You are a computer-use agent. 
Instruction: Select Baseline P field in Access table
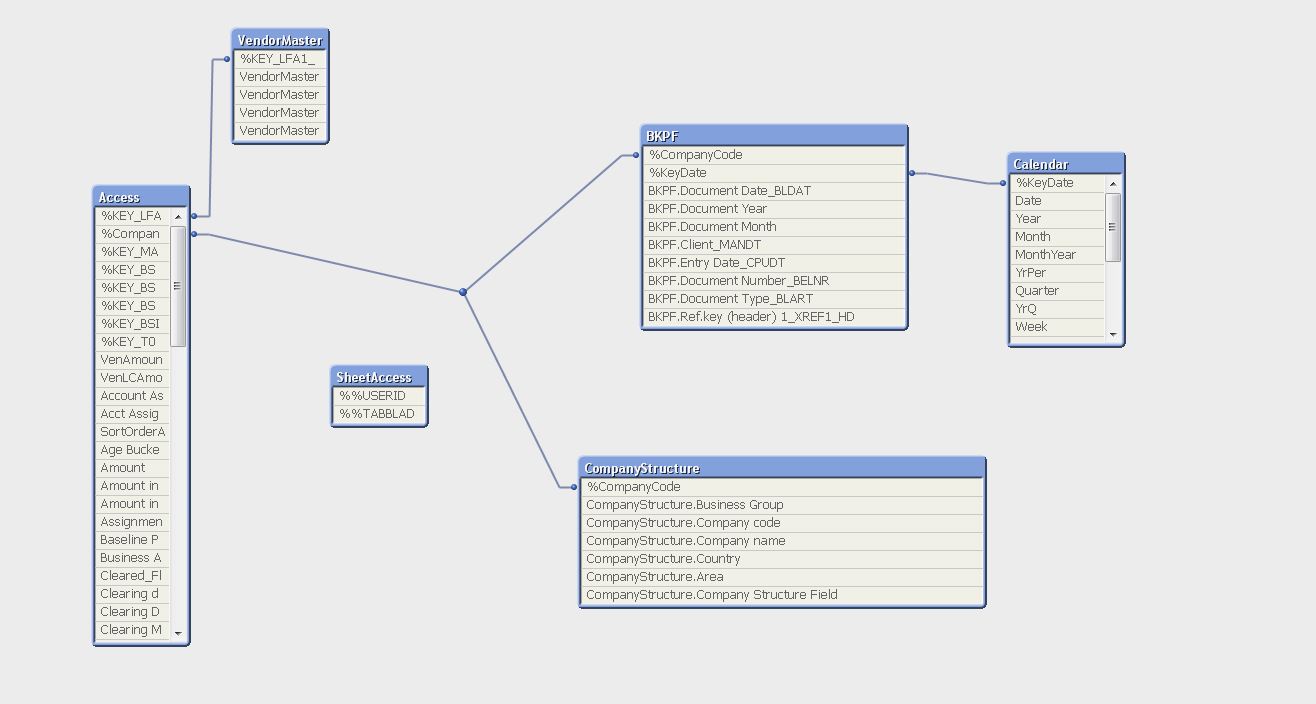click(x=134, y=540)
